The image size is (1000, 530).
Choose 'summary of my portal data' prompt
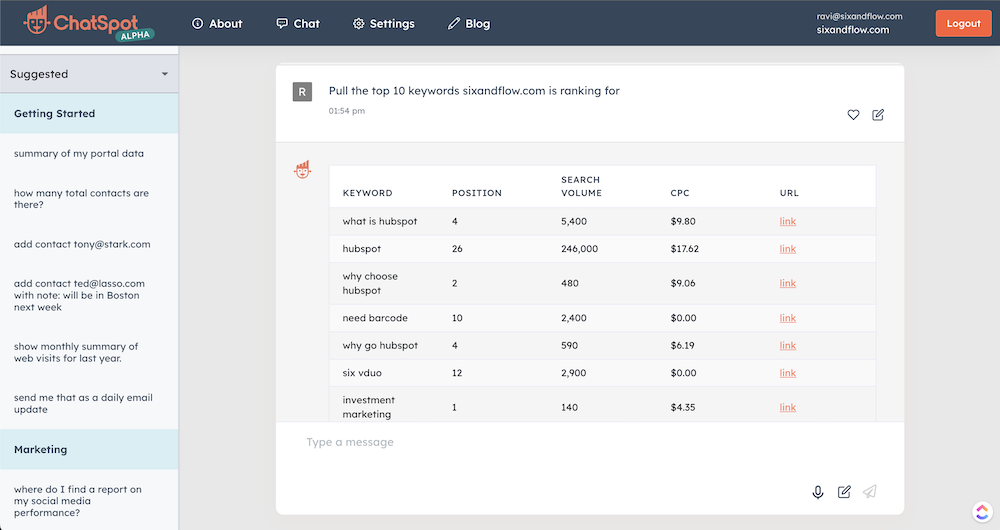click(78, 153)
